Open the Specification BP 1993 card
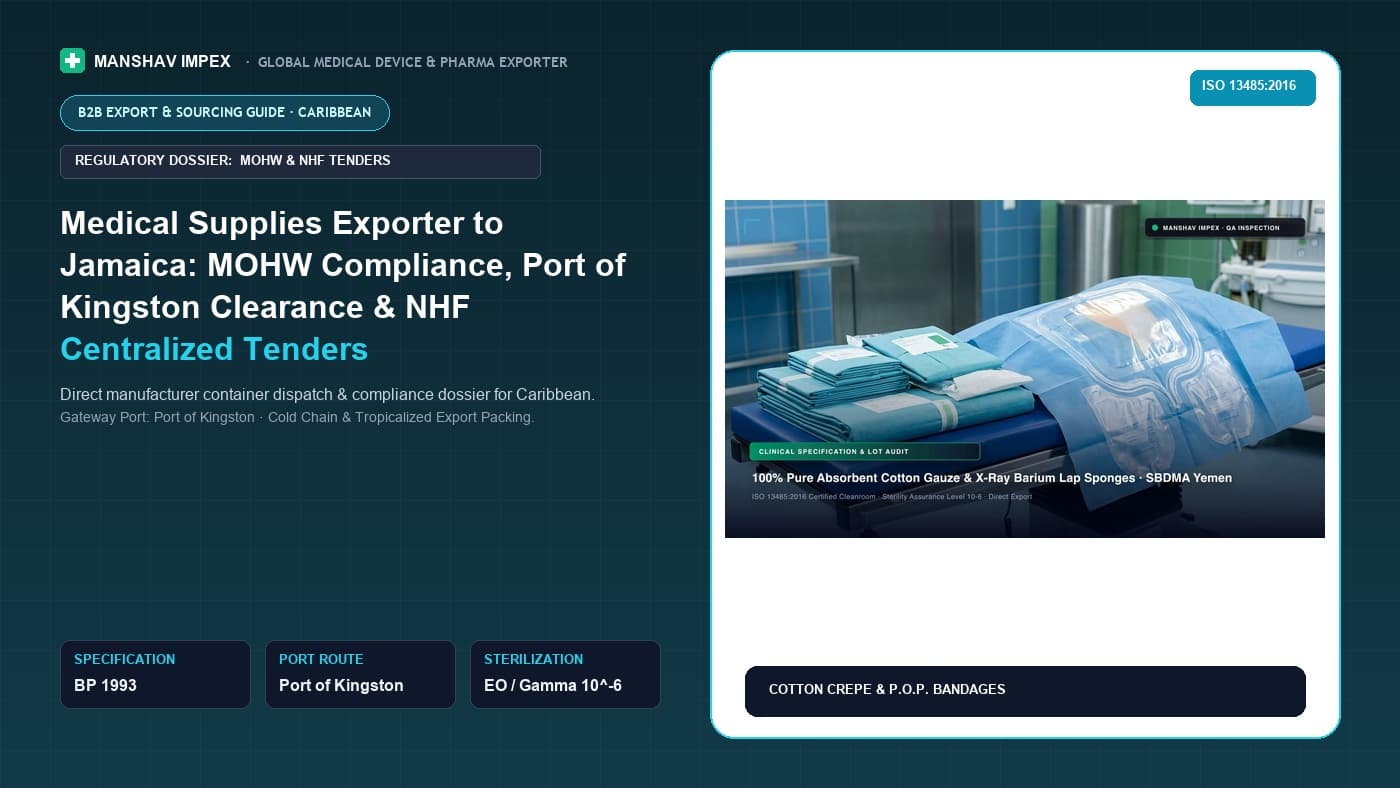 (x=155, y=674)
